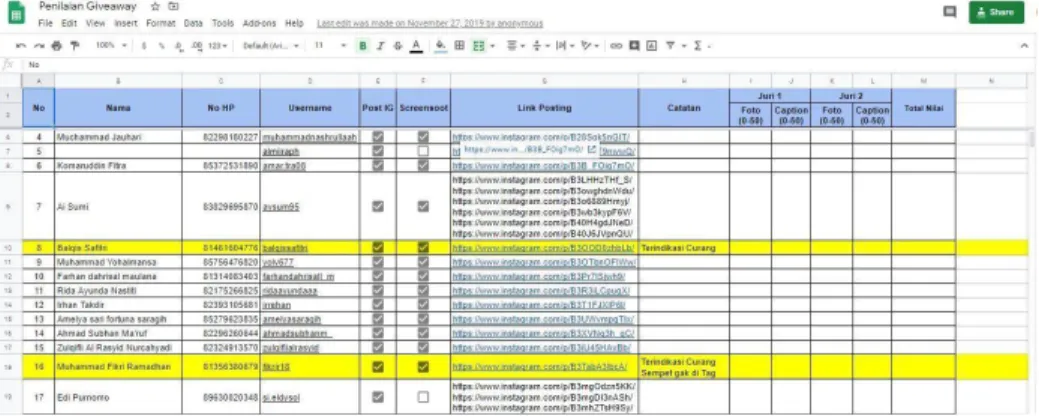Uncheck Post IG checkbox for Ai Sumi
Screen dimensions: 1039x416
tap(378, 206)
